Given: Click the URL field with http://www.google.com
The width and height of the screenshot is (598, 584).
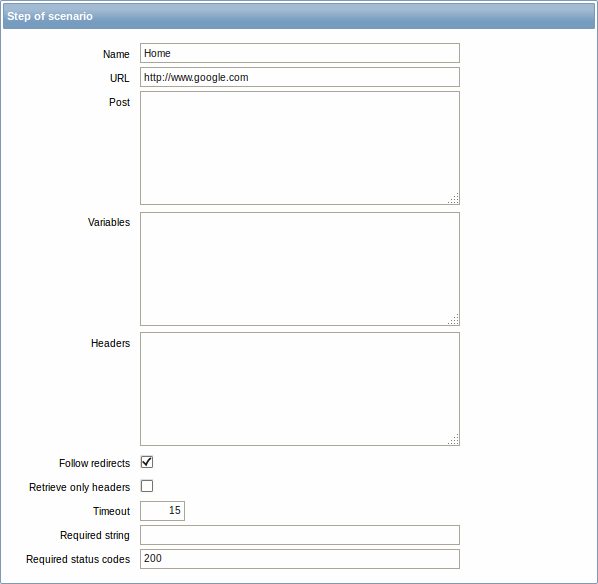Looking at the screenshot, I should pos(300,77).
